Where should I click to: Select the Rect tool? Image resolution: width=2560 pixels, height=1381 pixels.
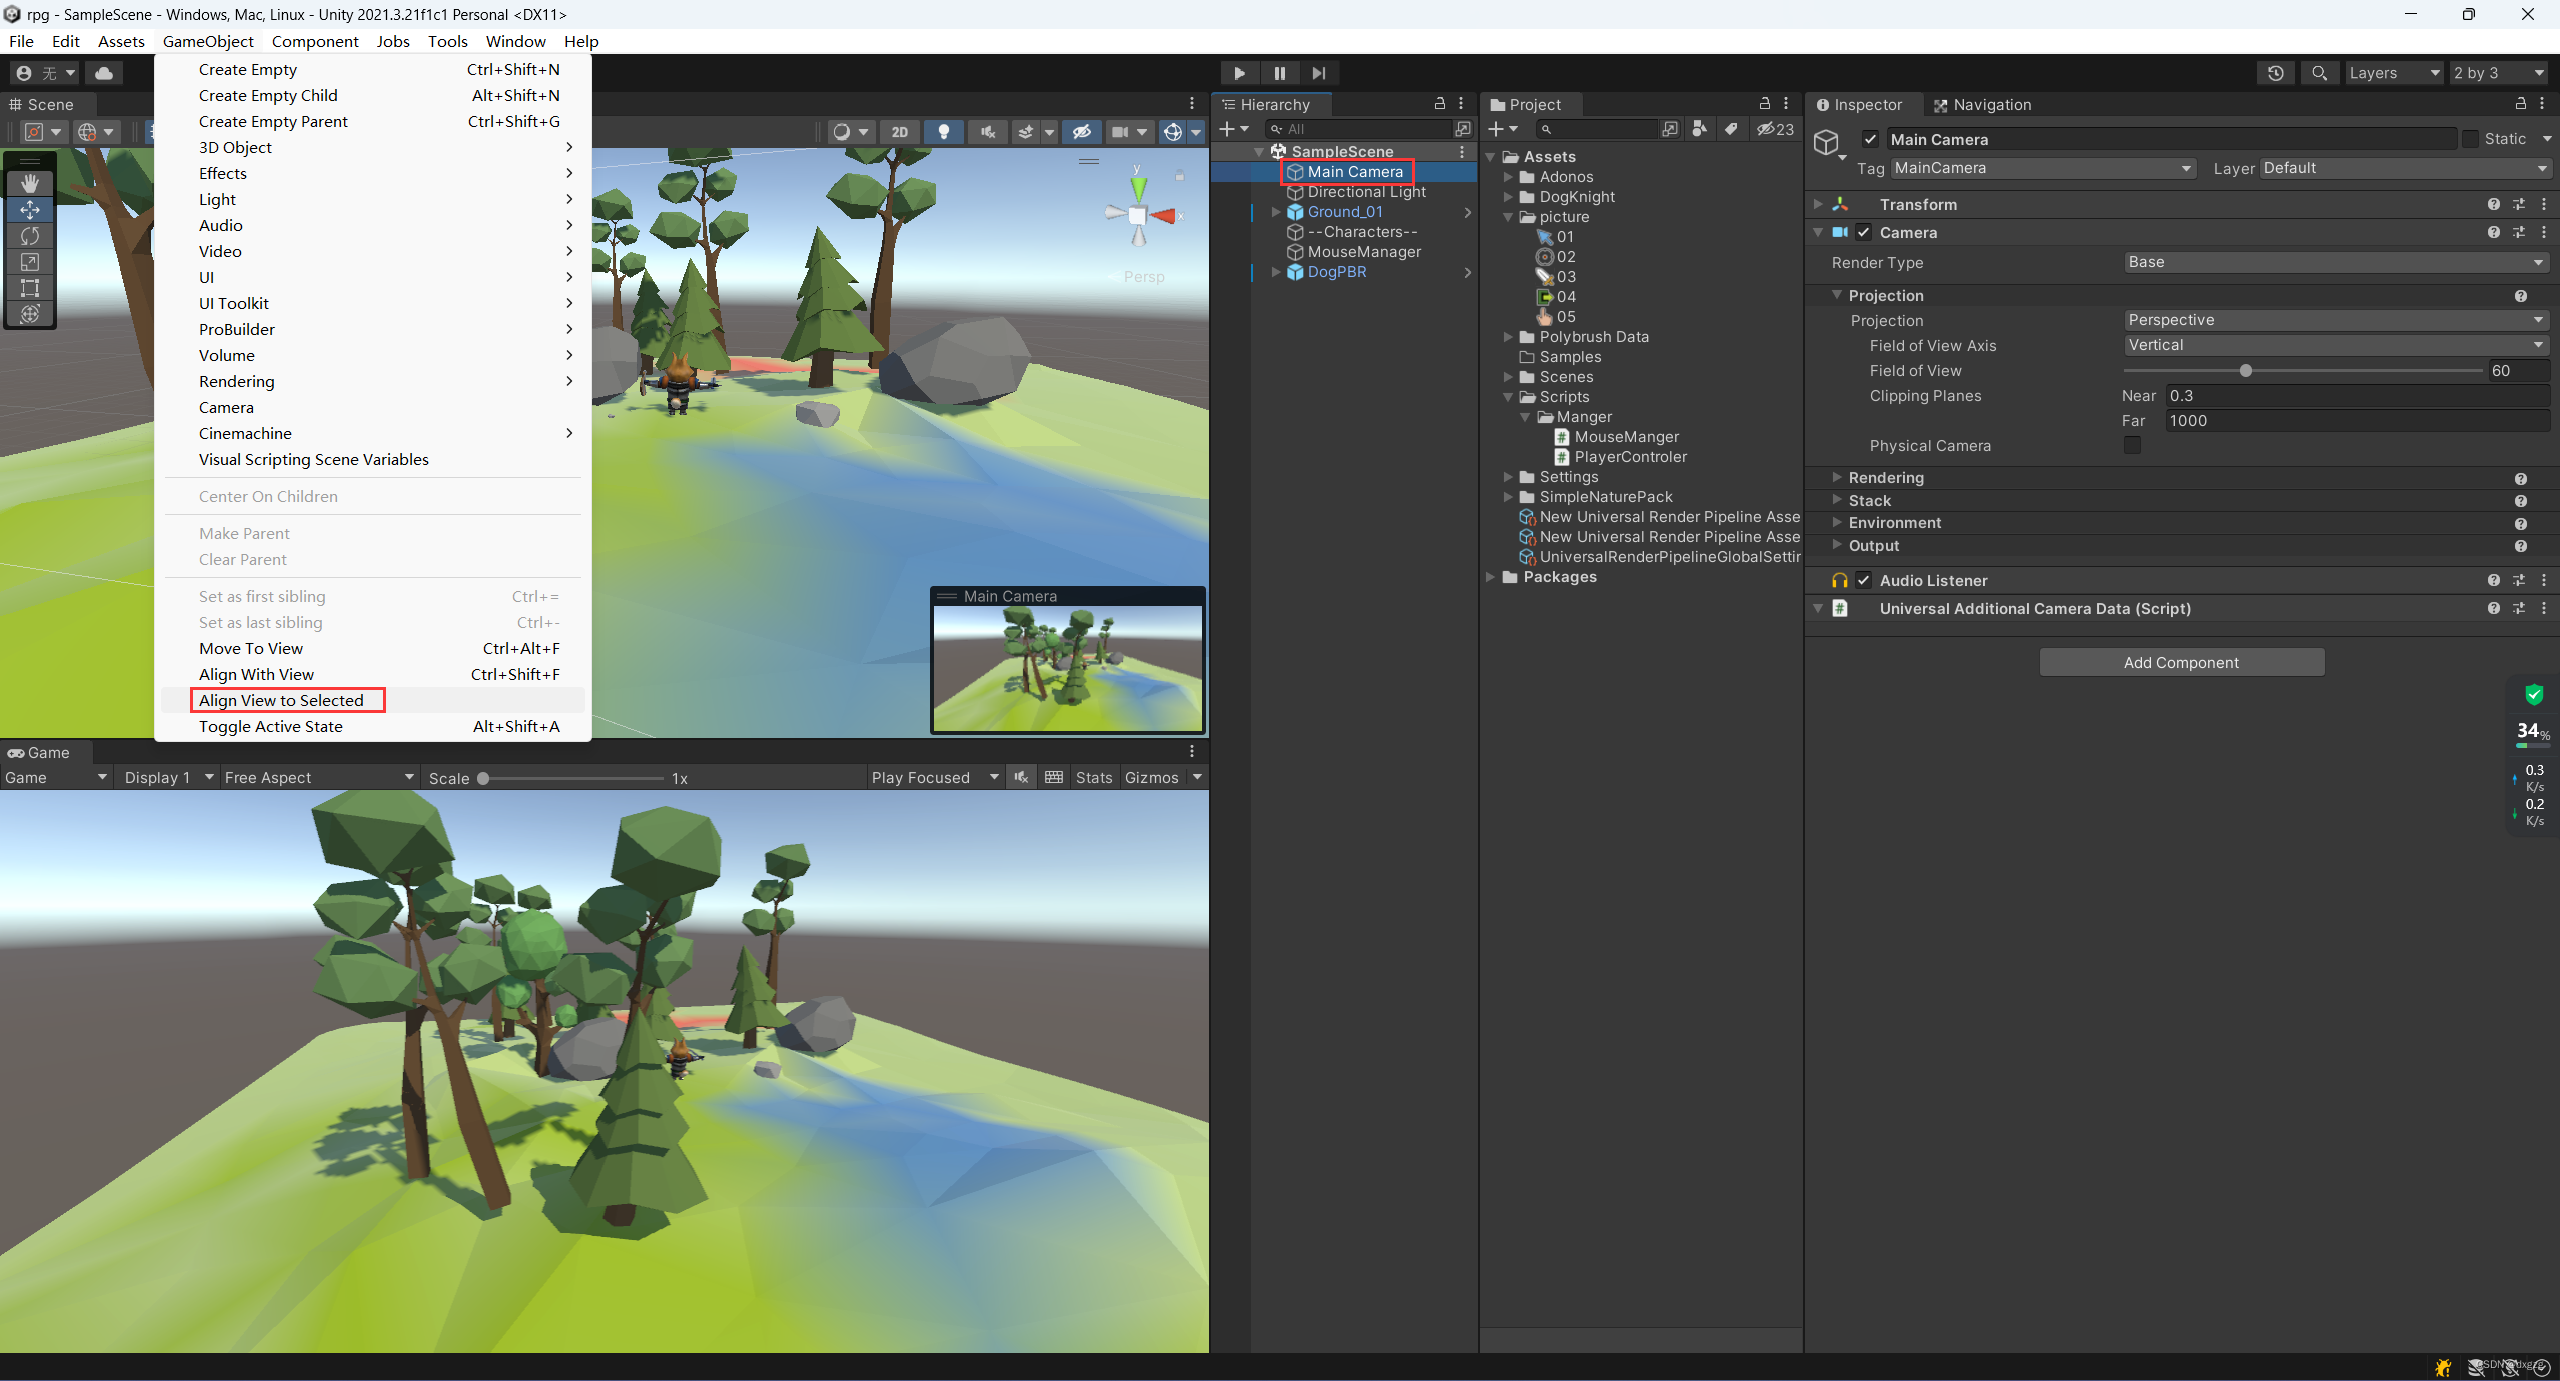pyautogui.click(x=30, y=287)
